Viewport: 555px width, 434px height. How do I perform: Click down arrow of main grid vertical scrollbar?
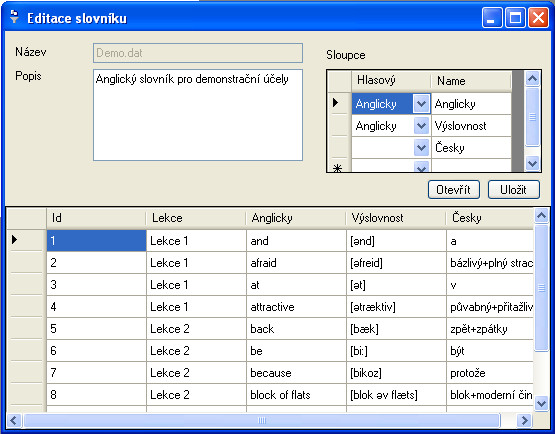pyautogui.click(x=542, y=404)
